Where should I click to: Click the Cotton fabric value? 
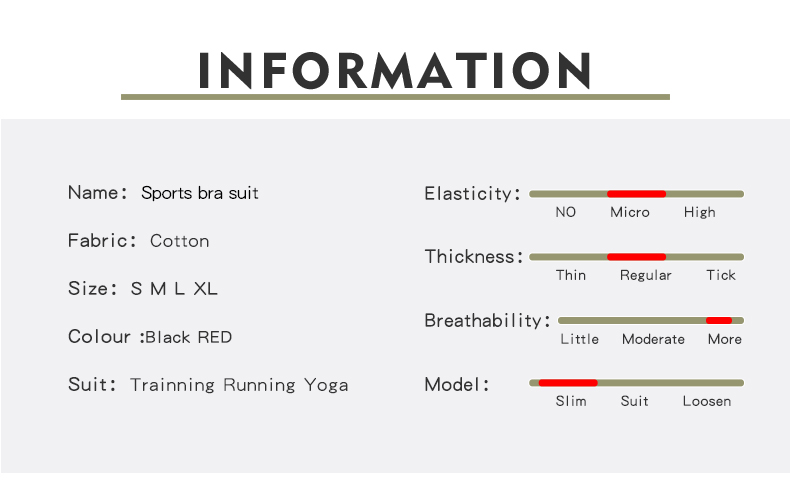179,241
